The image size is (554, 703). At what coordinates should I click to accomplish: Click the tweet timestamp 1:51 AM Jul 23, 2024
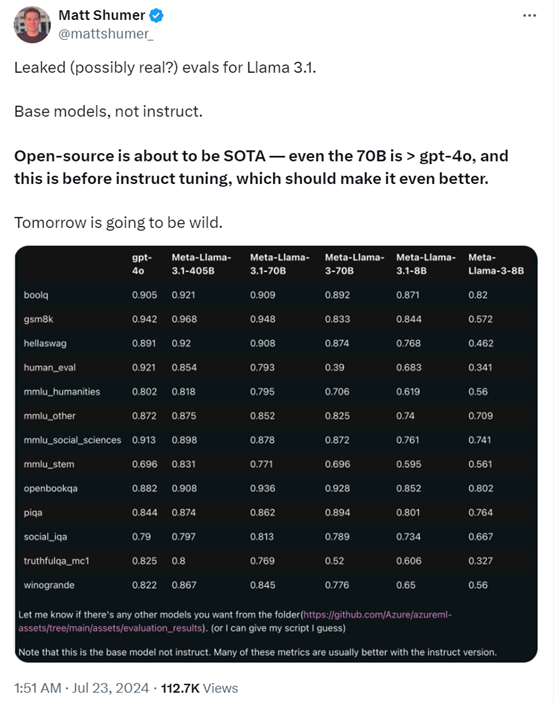(82, 688)
